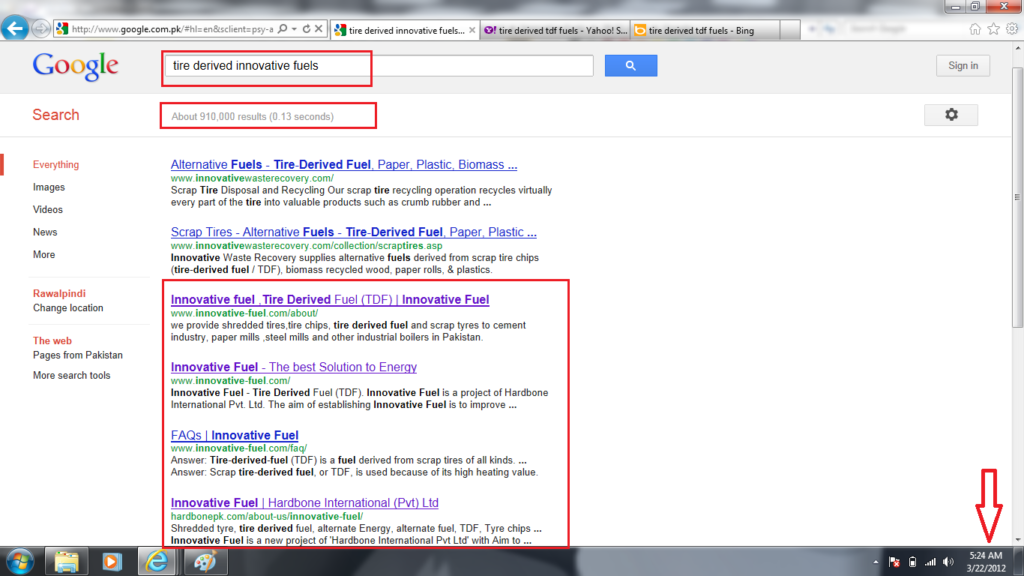
Task: Expand the More search categories
Action: coord(44,255)
